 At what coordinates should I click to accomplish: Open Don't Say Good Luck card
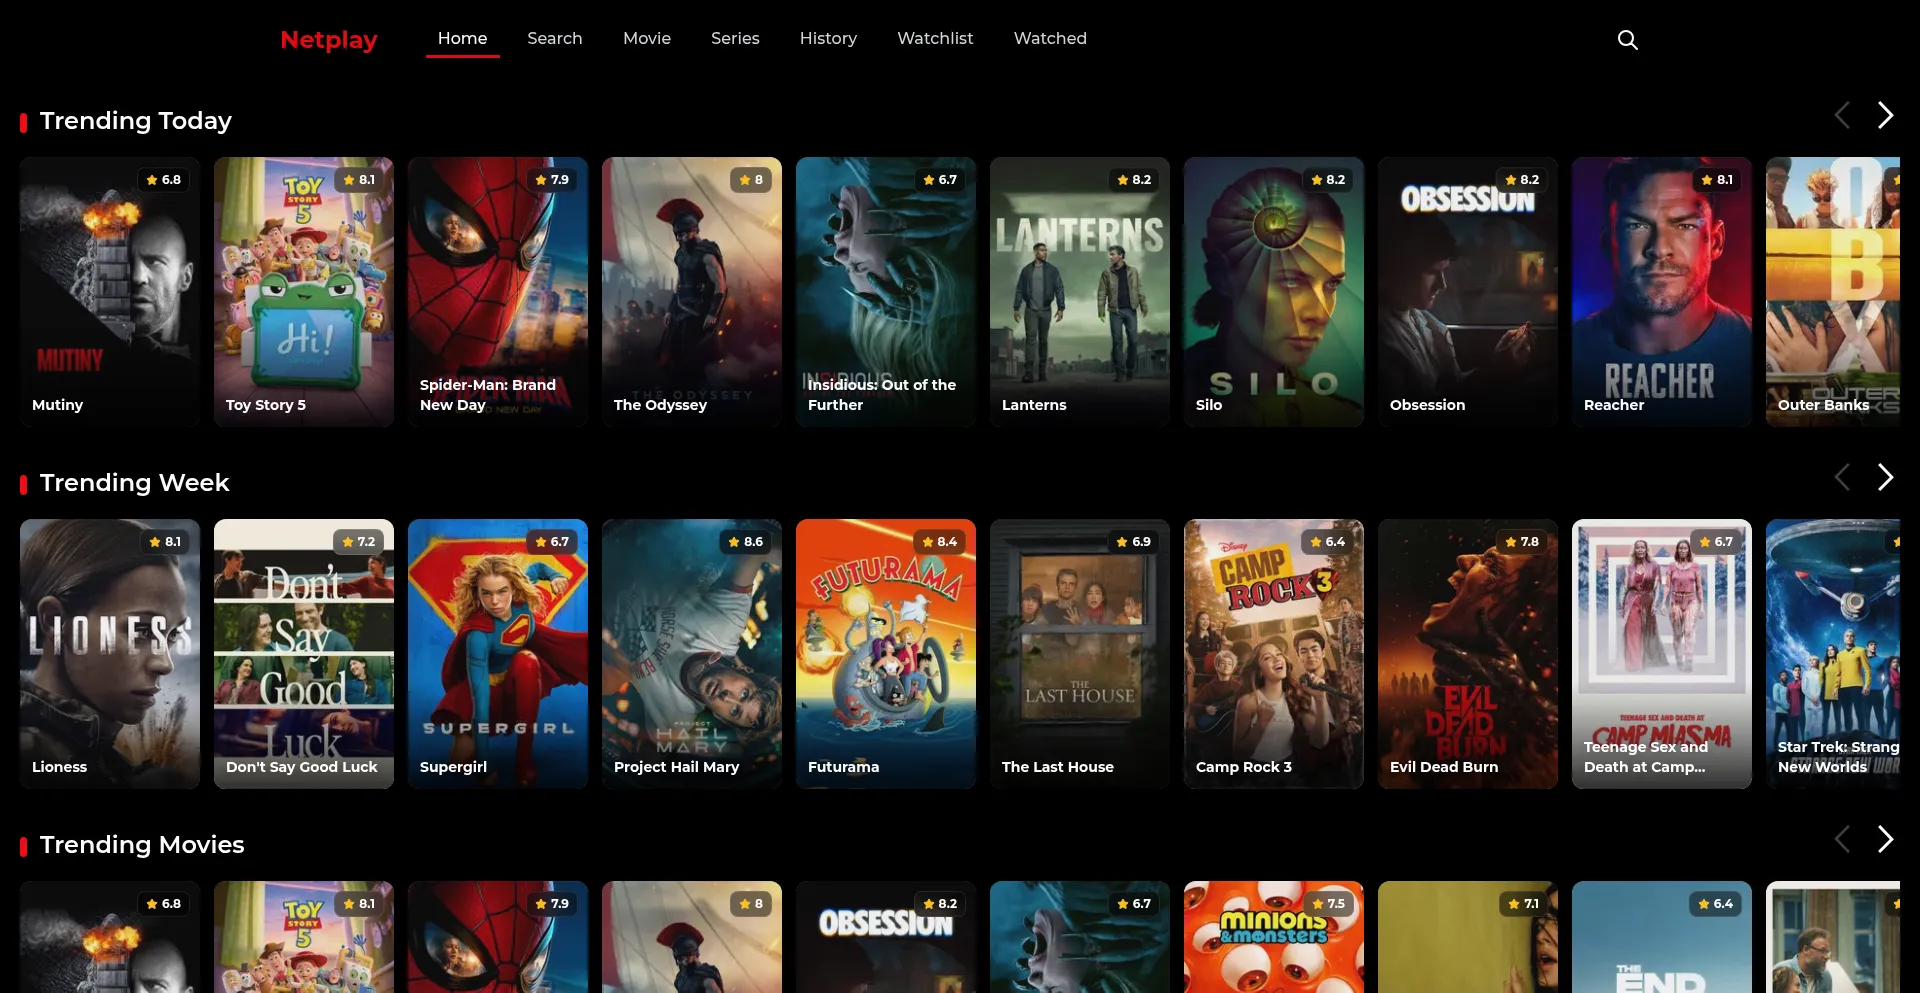tap(304, 654)
